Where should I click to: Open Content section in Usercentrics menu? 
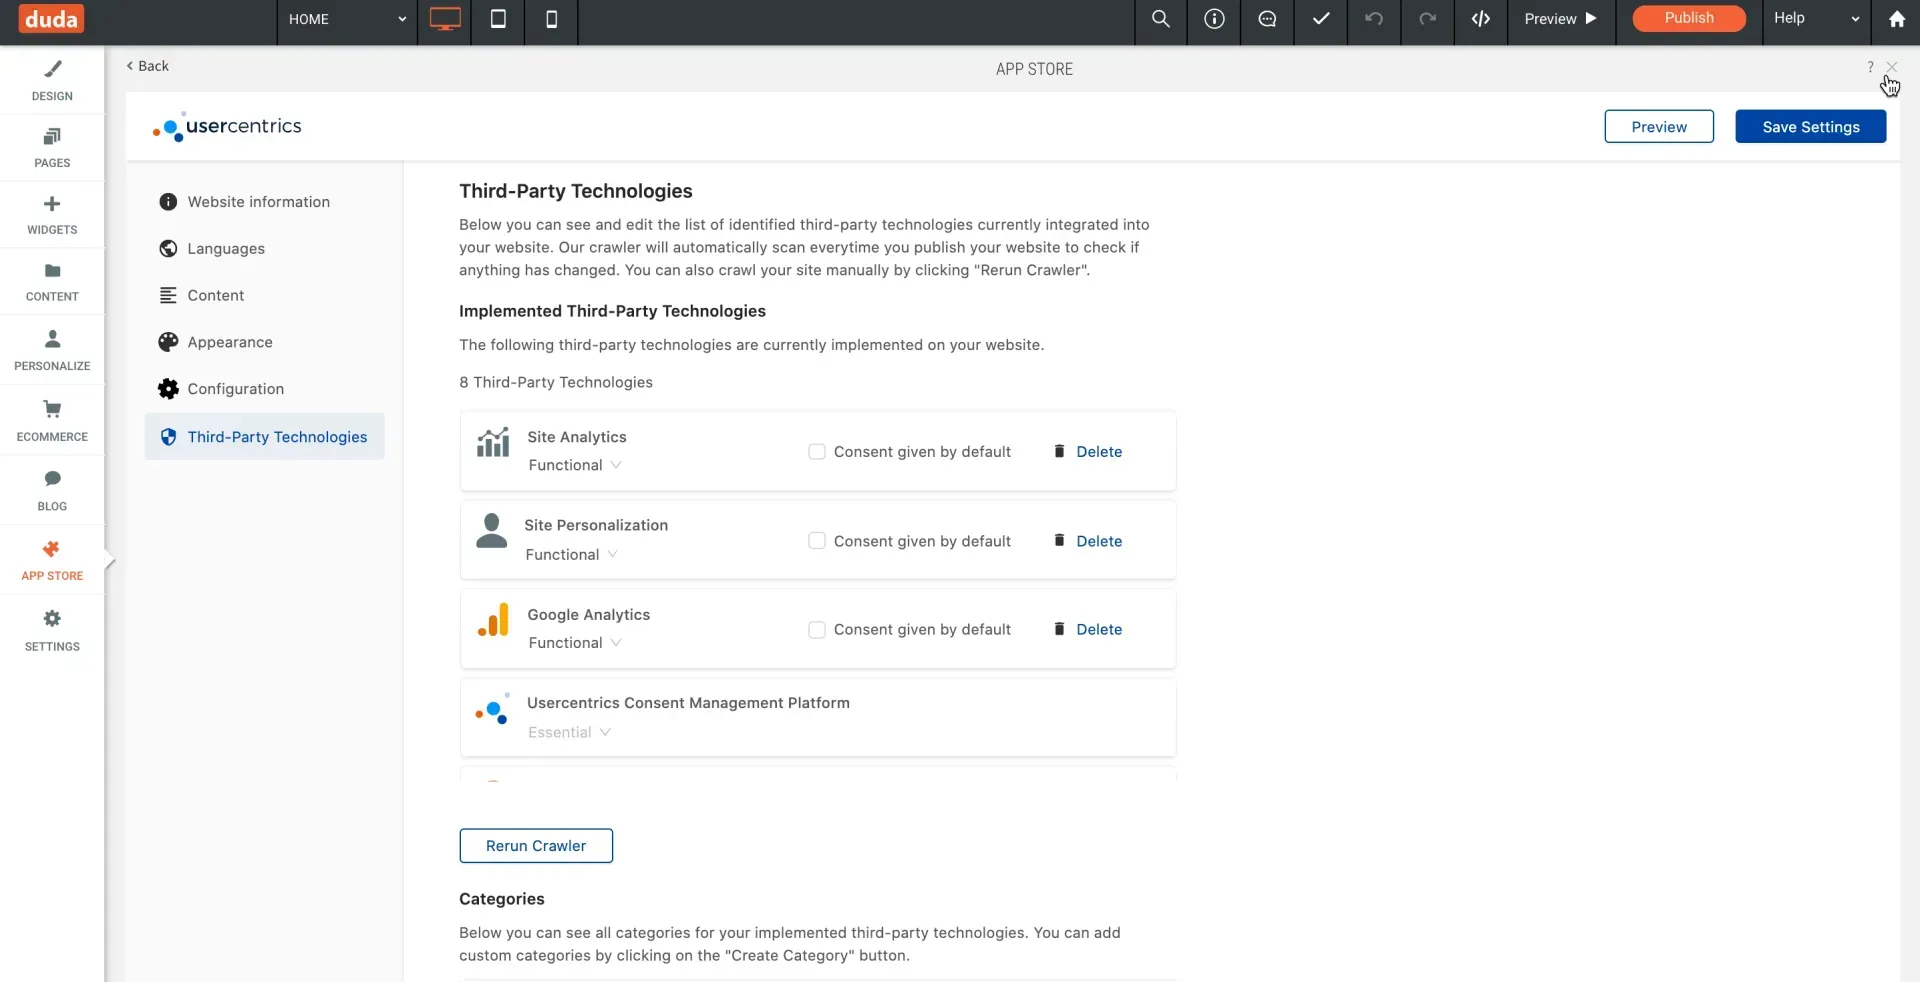264,296
